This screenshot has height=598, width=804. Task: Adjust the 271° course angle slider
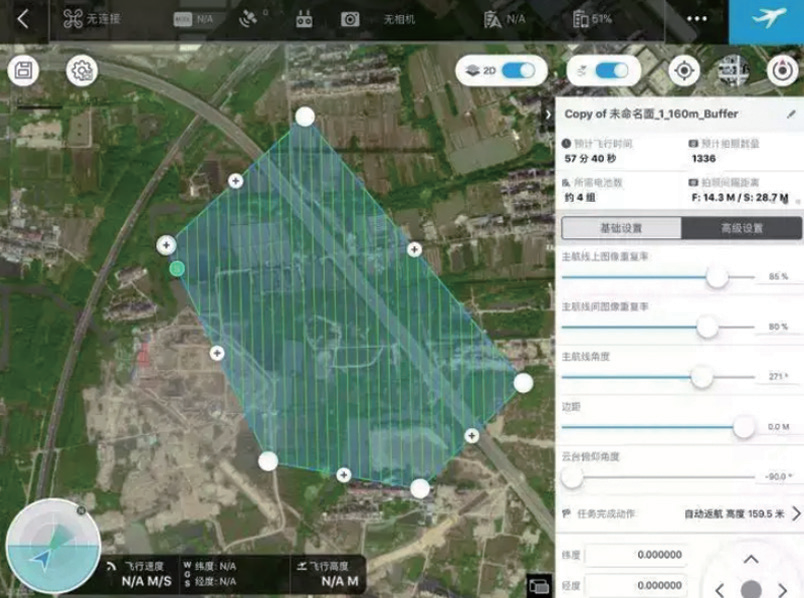click(701, 377)
